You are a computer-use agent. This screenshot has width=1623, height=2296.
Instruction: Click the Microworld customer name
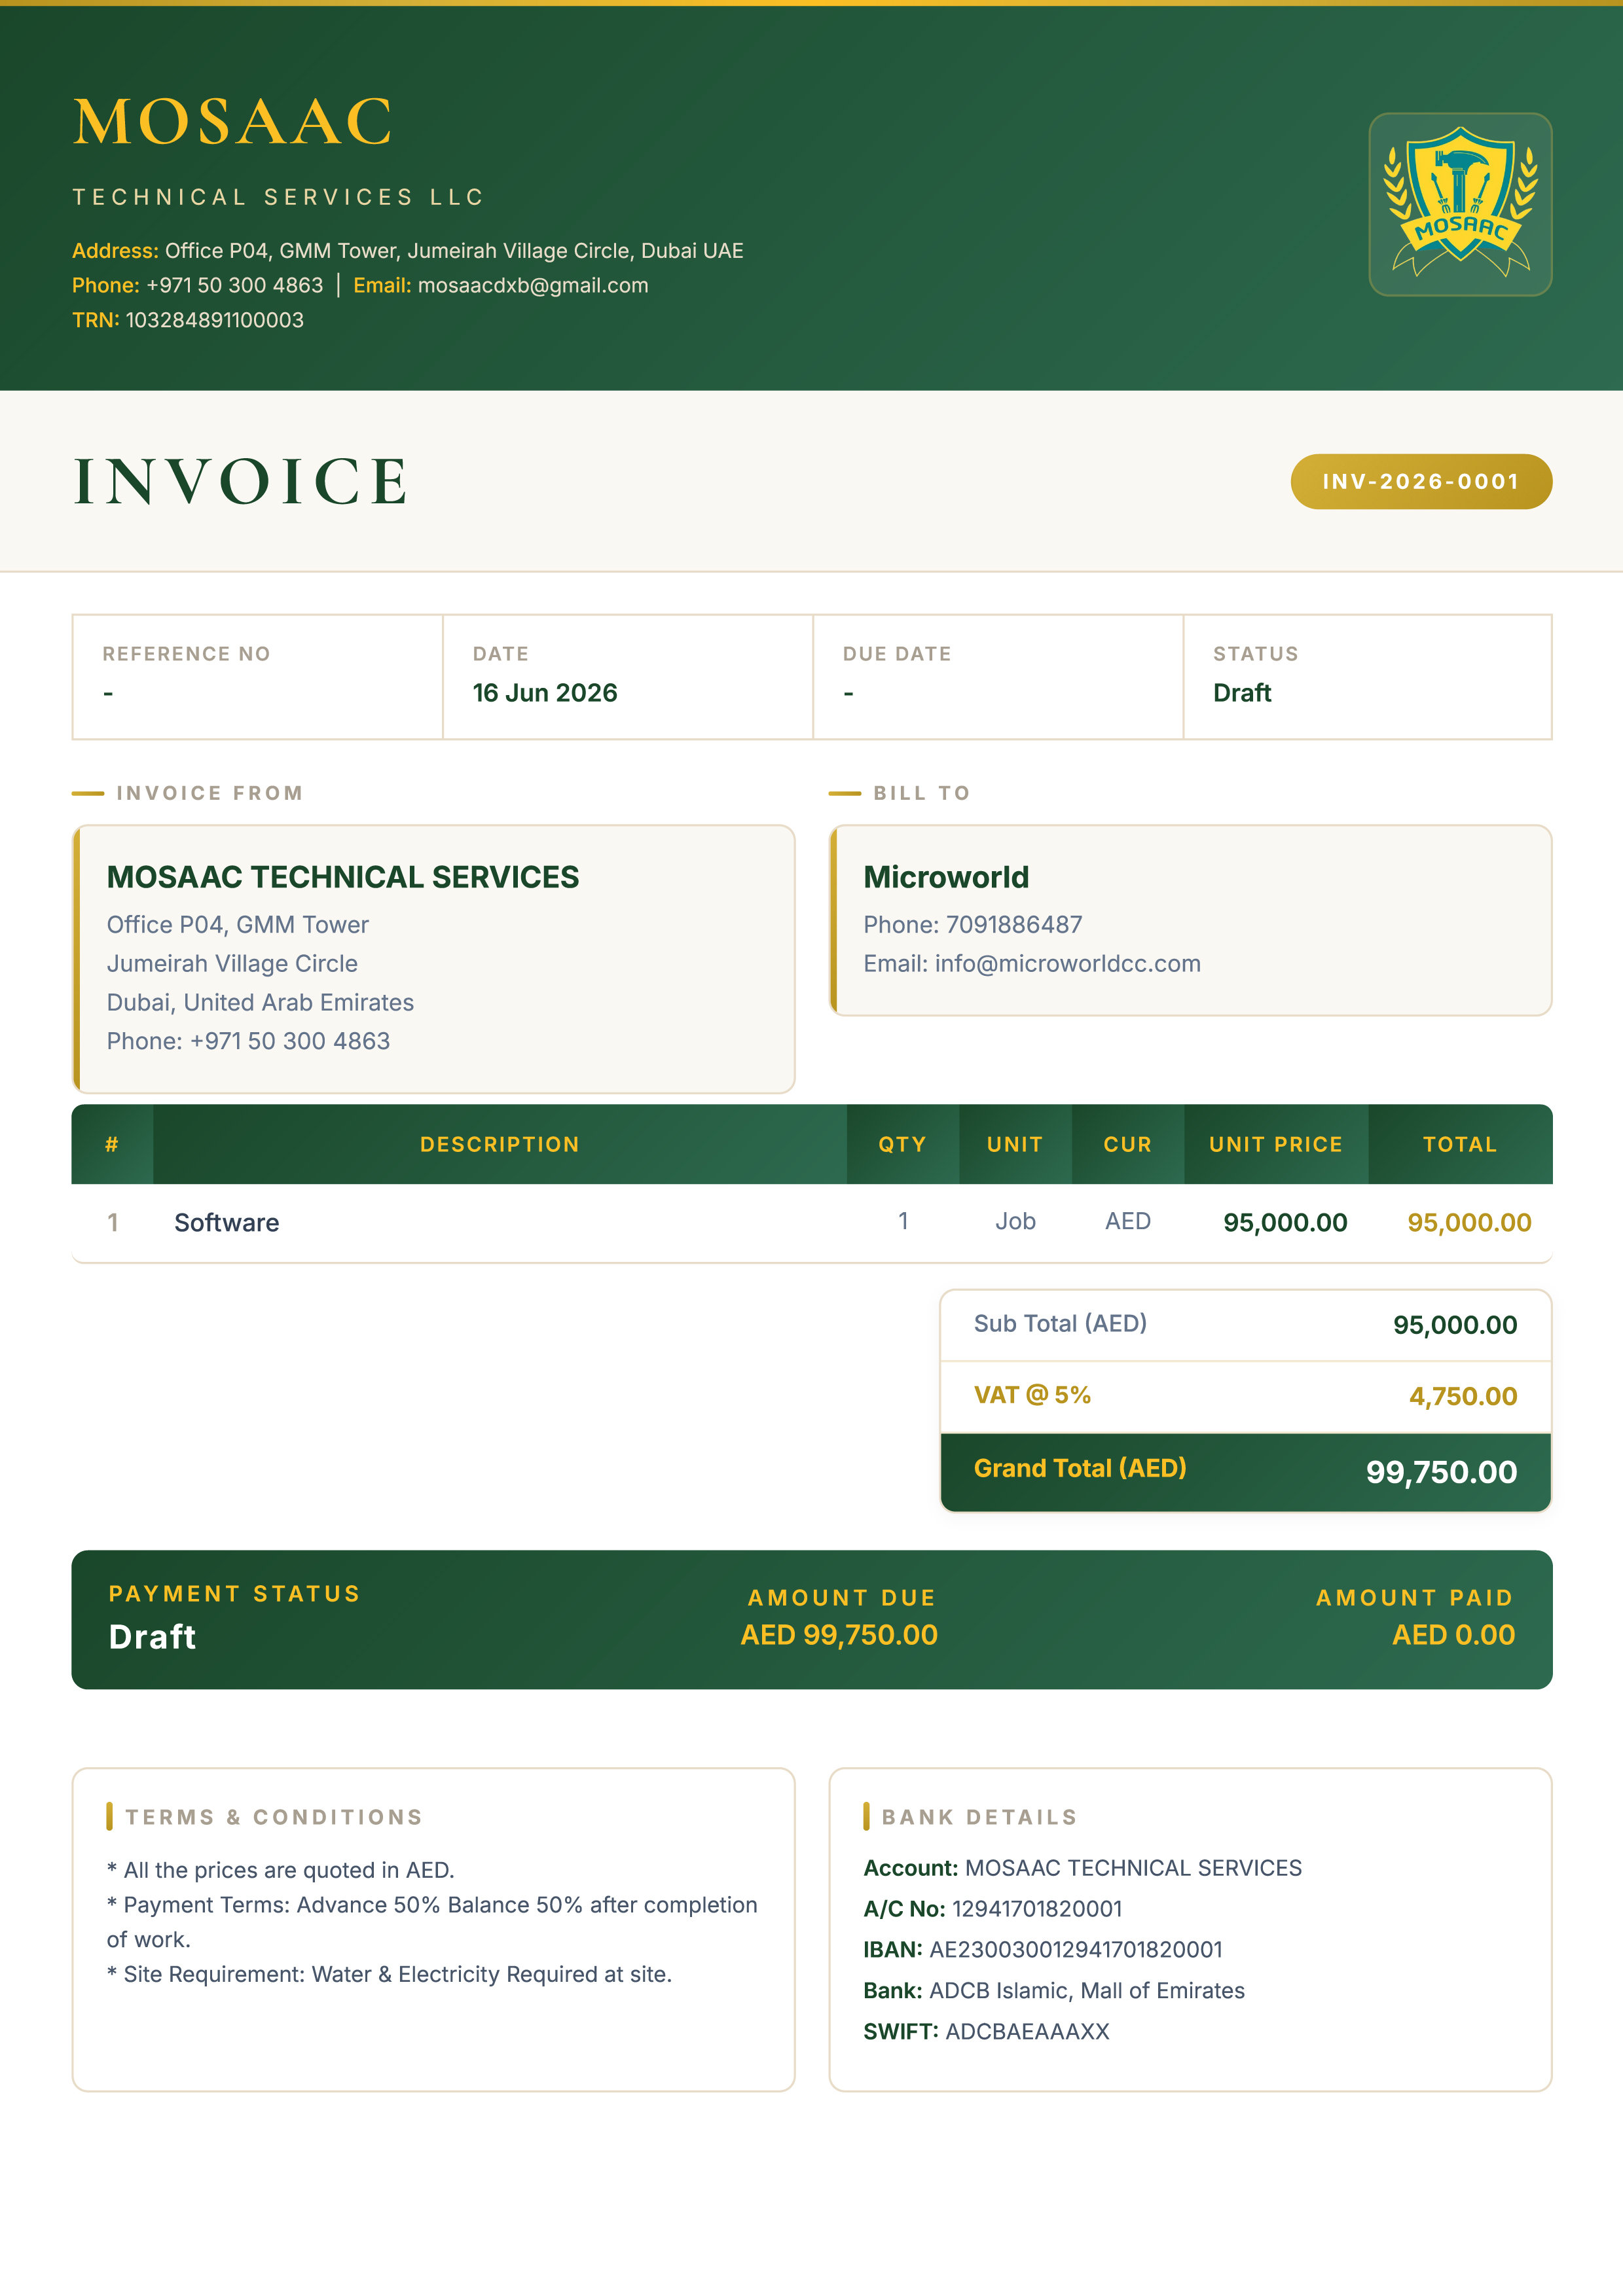pyautogui.click(x=946, y=877)
